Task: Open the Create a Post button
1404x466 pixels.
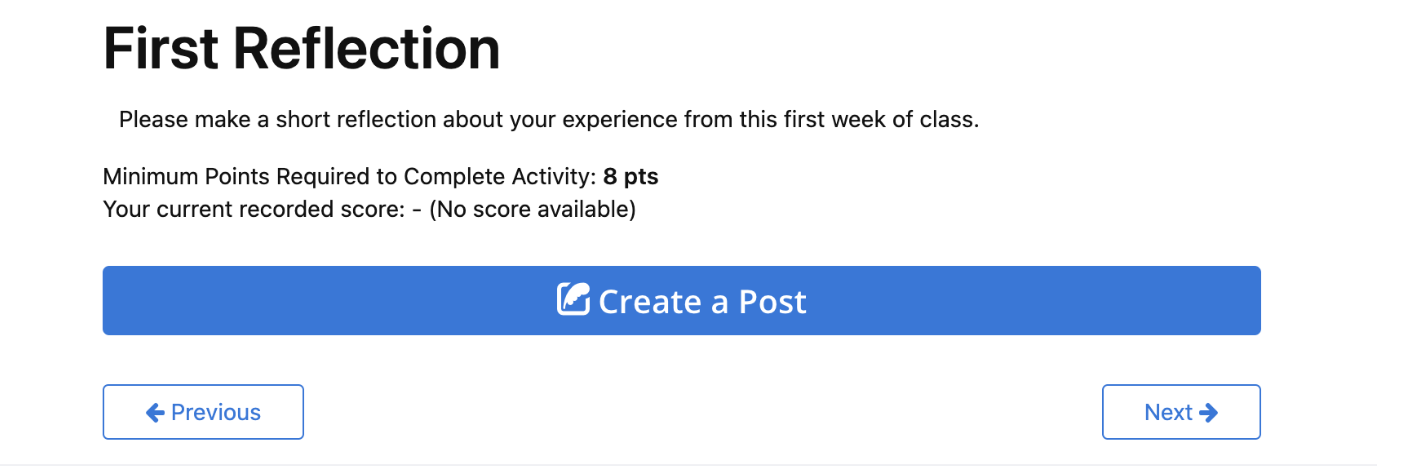Action: 681,300
